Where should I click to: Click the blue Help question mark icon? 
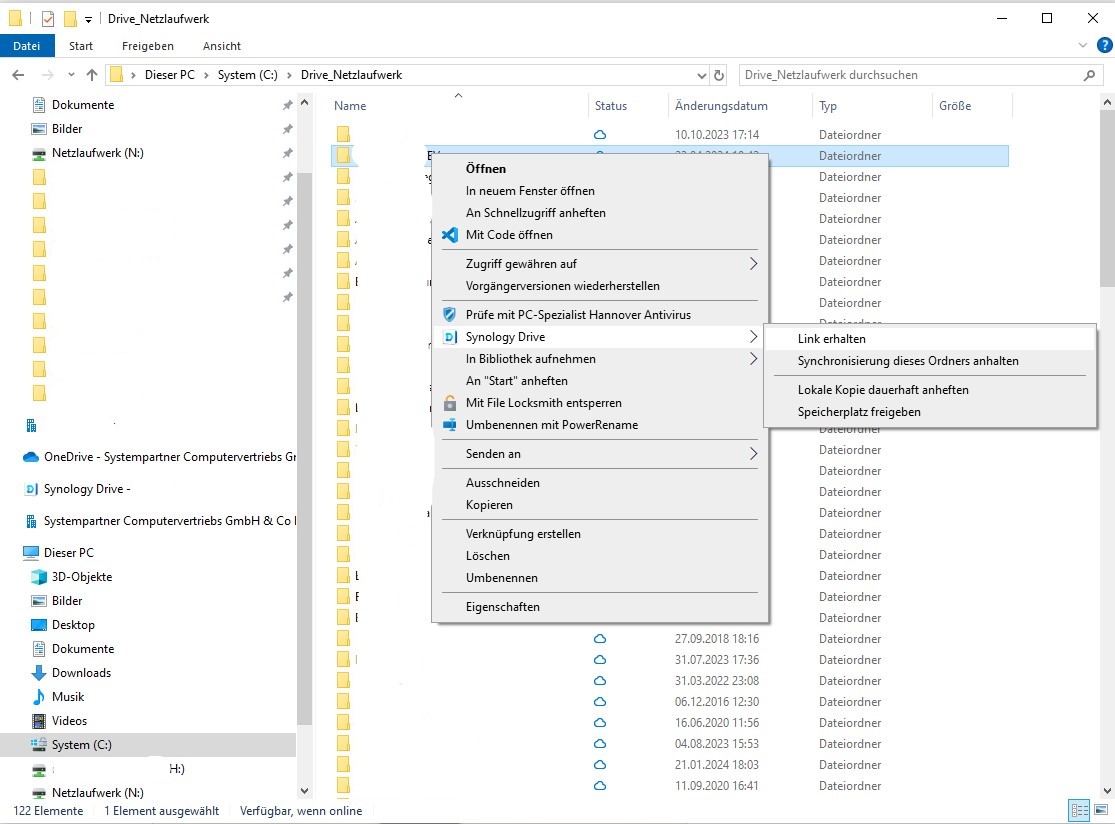1102,45
